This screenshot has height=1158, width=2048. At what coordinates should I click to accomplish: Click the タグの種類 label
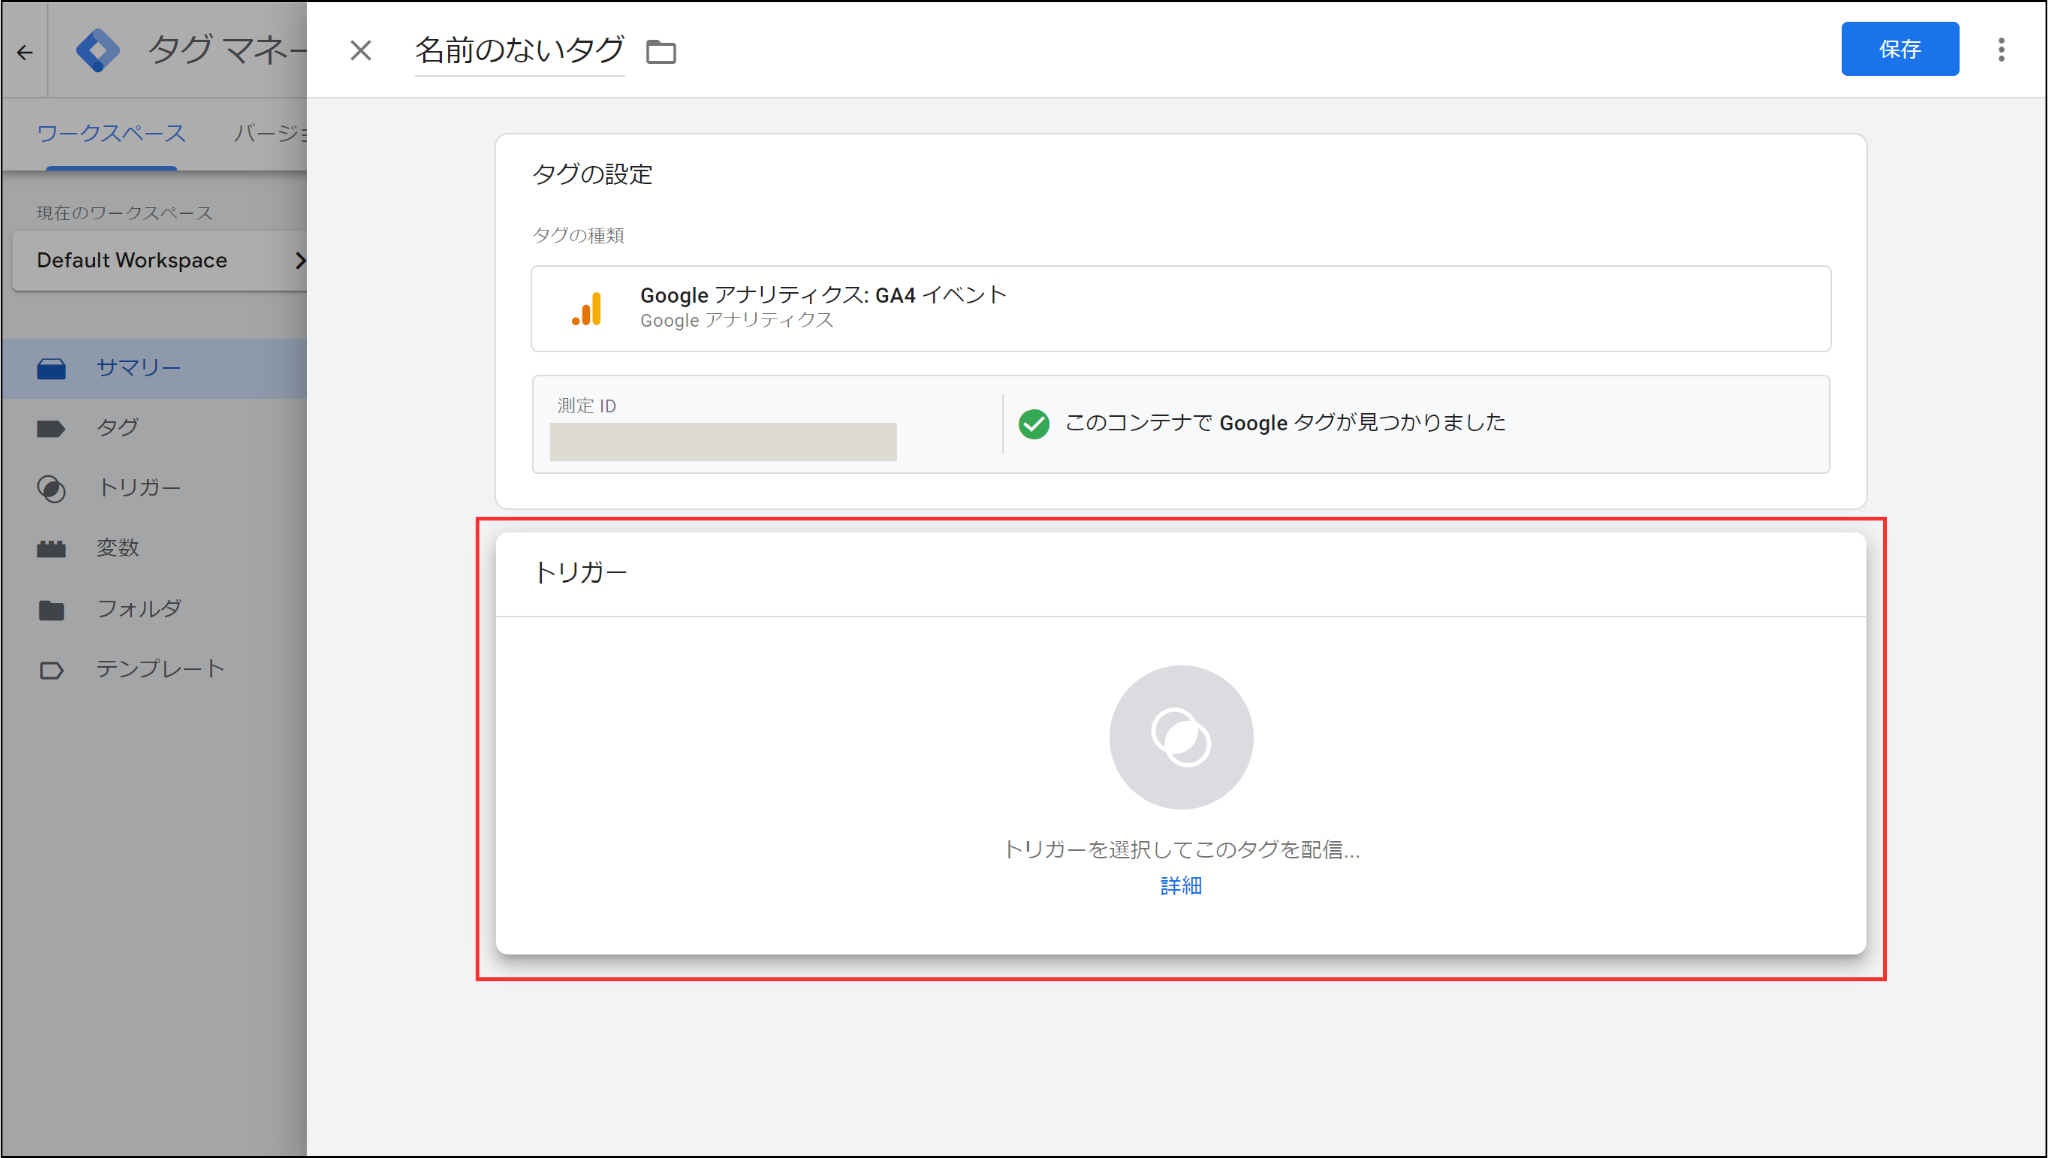point(578,235)
